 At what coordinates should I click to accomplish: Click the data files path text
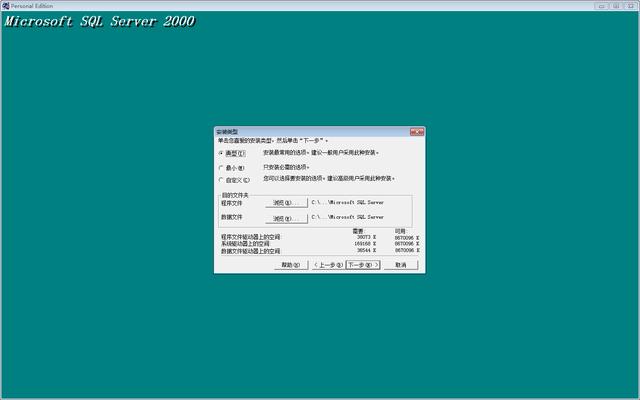point(347,217)
